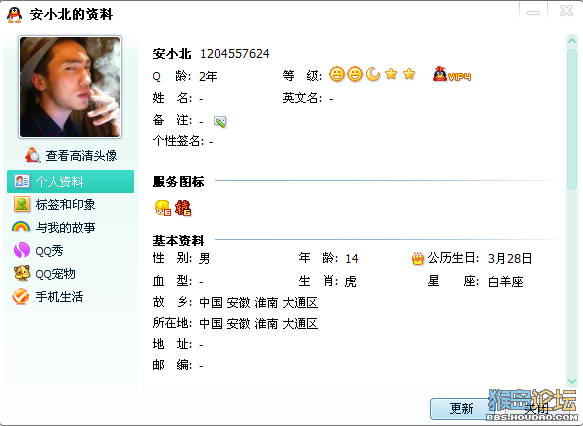Click the scrollbar up arrow
The width and height of the screenshot is (583, 426).
pyautogui.click(x=571, y=41)
